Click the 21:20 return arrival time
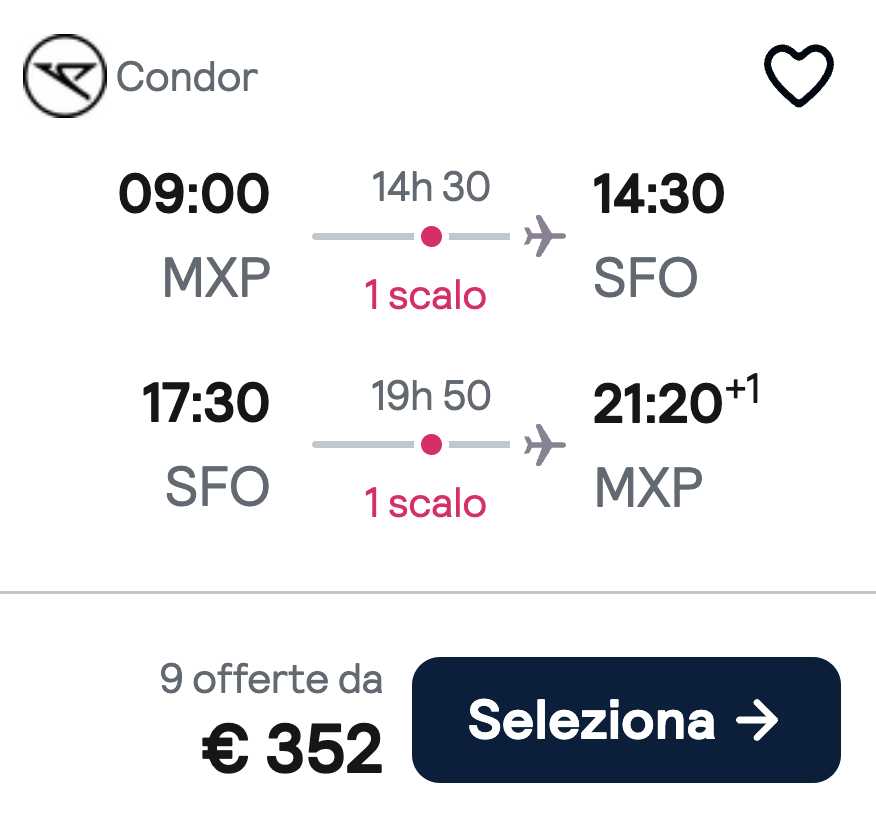 tap(656, 405)
